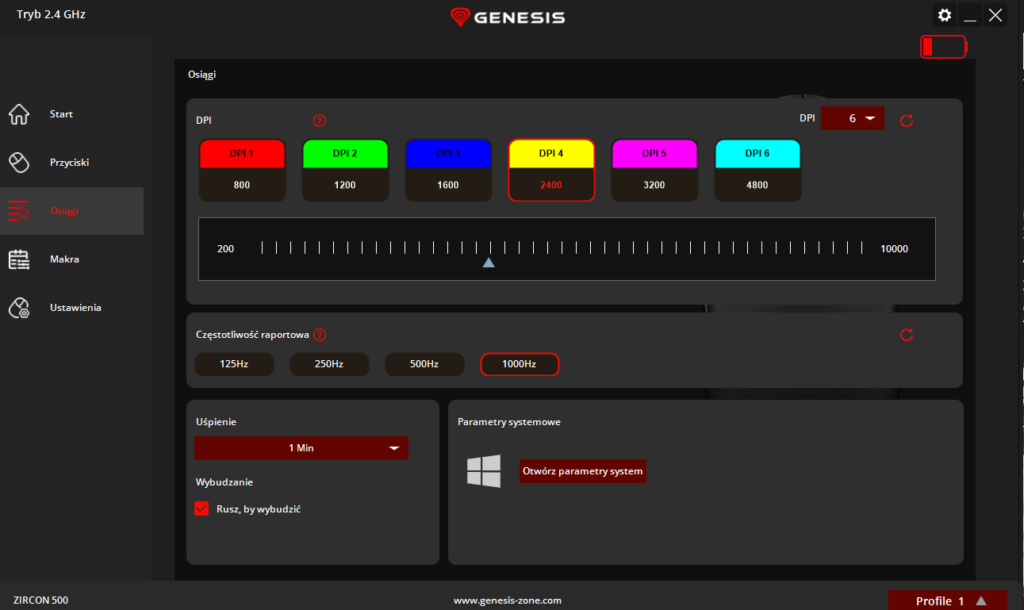
Task: Click the DPI help question mark icon
Action: [319, 119]
